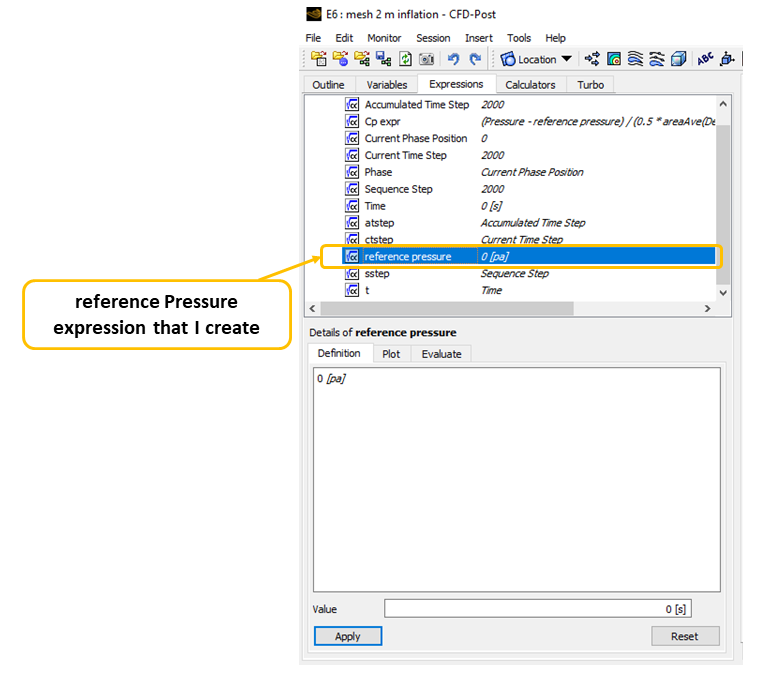Click the first Streamline icon
The width and height of the screenshot is (763, 688).
pos(635,59)
